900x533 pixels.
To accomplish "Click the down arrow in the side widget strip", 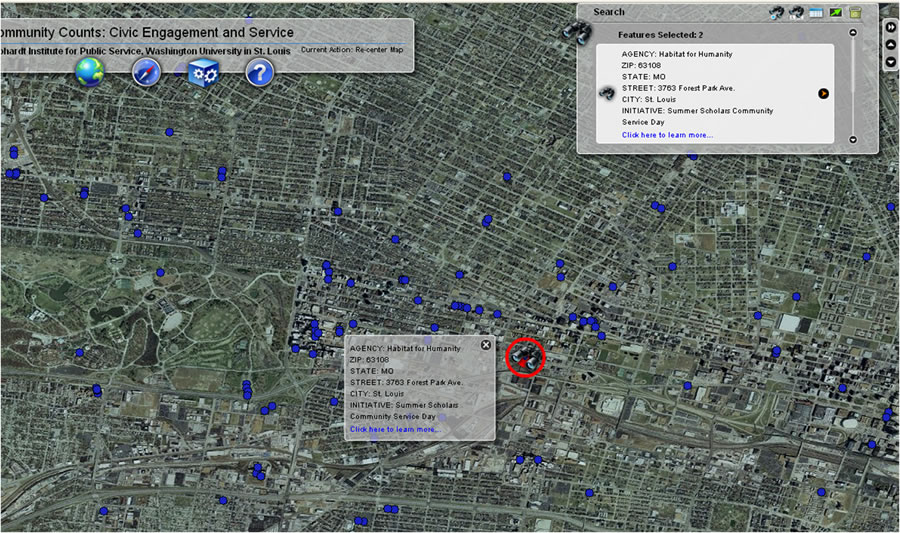I will coord(891,61).
